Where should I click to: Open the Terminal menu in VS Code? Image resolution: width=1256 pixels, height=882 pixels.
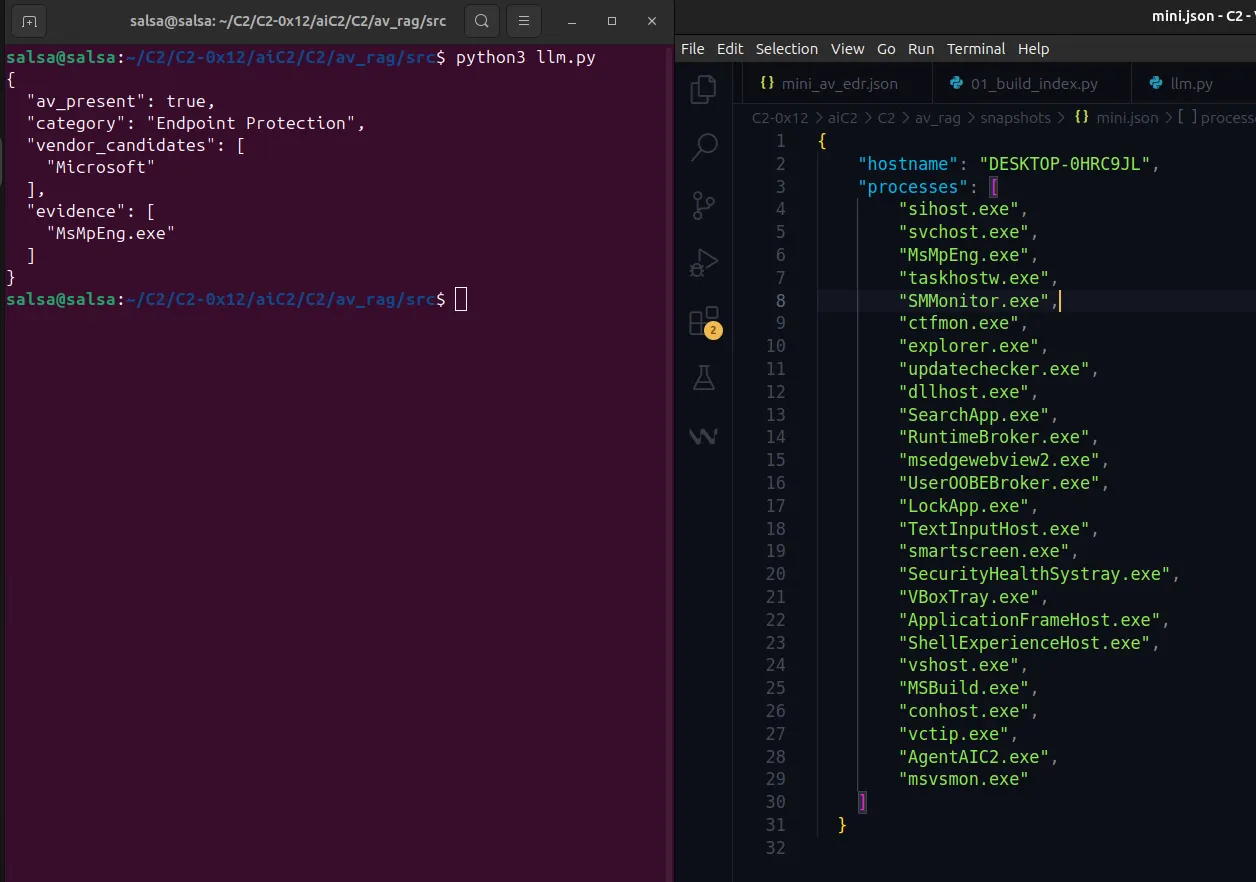[976, 48]
